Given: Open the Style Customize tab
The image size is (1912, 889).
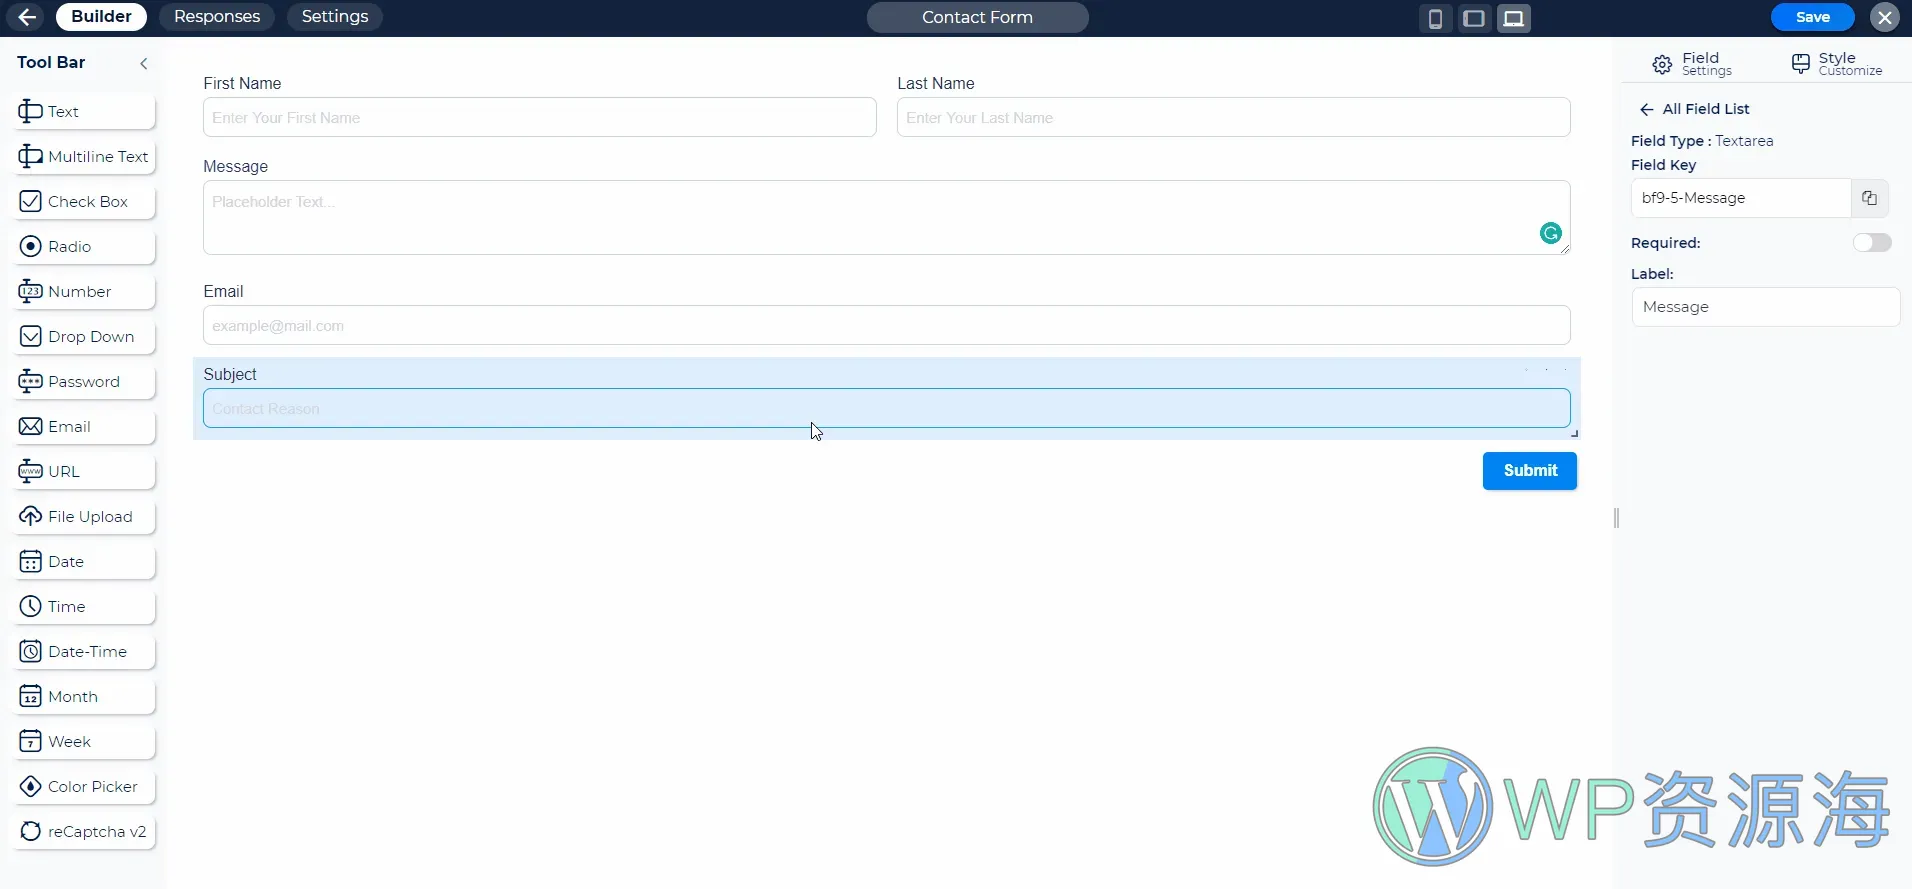Looking at the screenshot, I should click(1837, 64).
